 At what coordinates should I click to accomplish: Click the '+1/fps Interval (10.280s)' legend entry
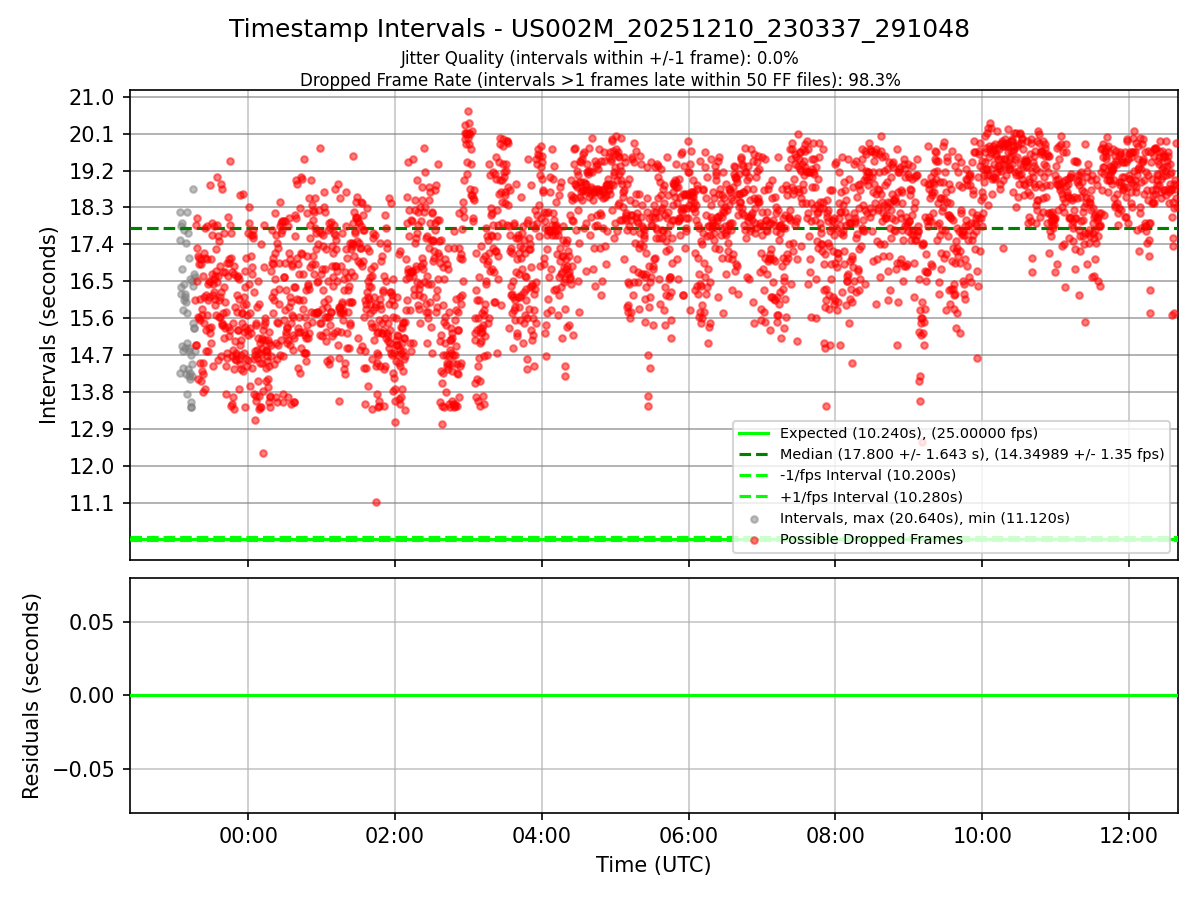pos(871,497)
